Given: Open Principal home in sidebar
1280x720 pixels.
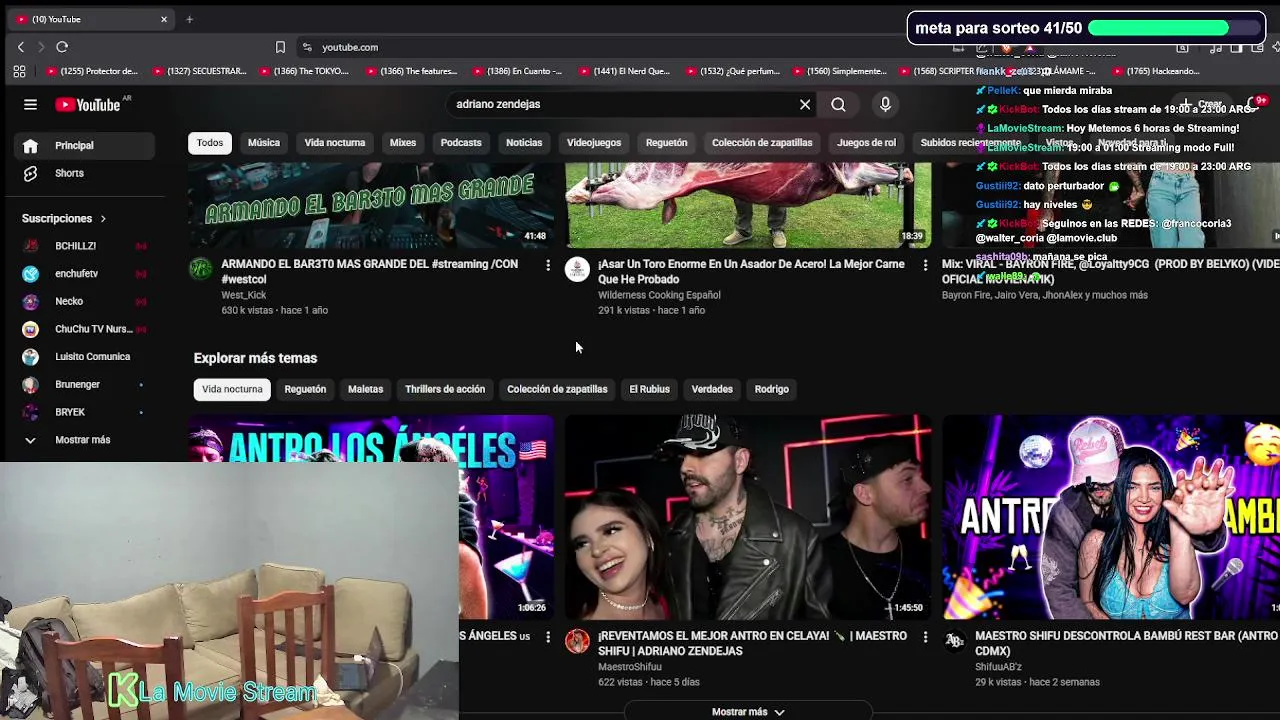Looking at the screenshot, I should coord(85,146).
